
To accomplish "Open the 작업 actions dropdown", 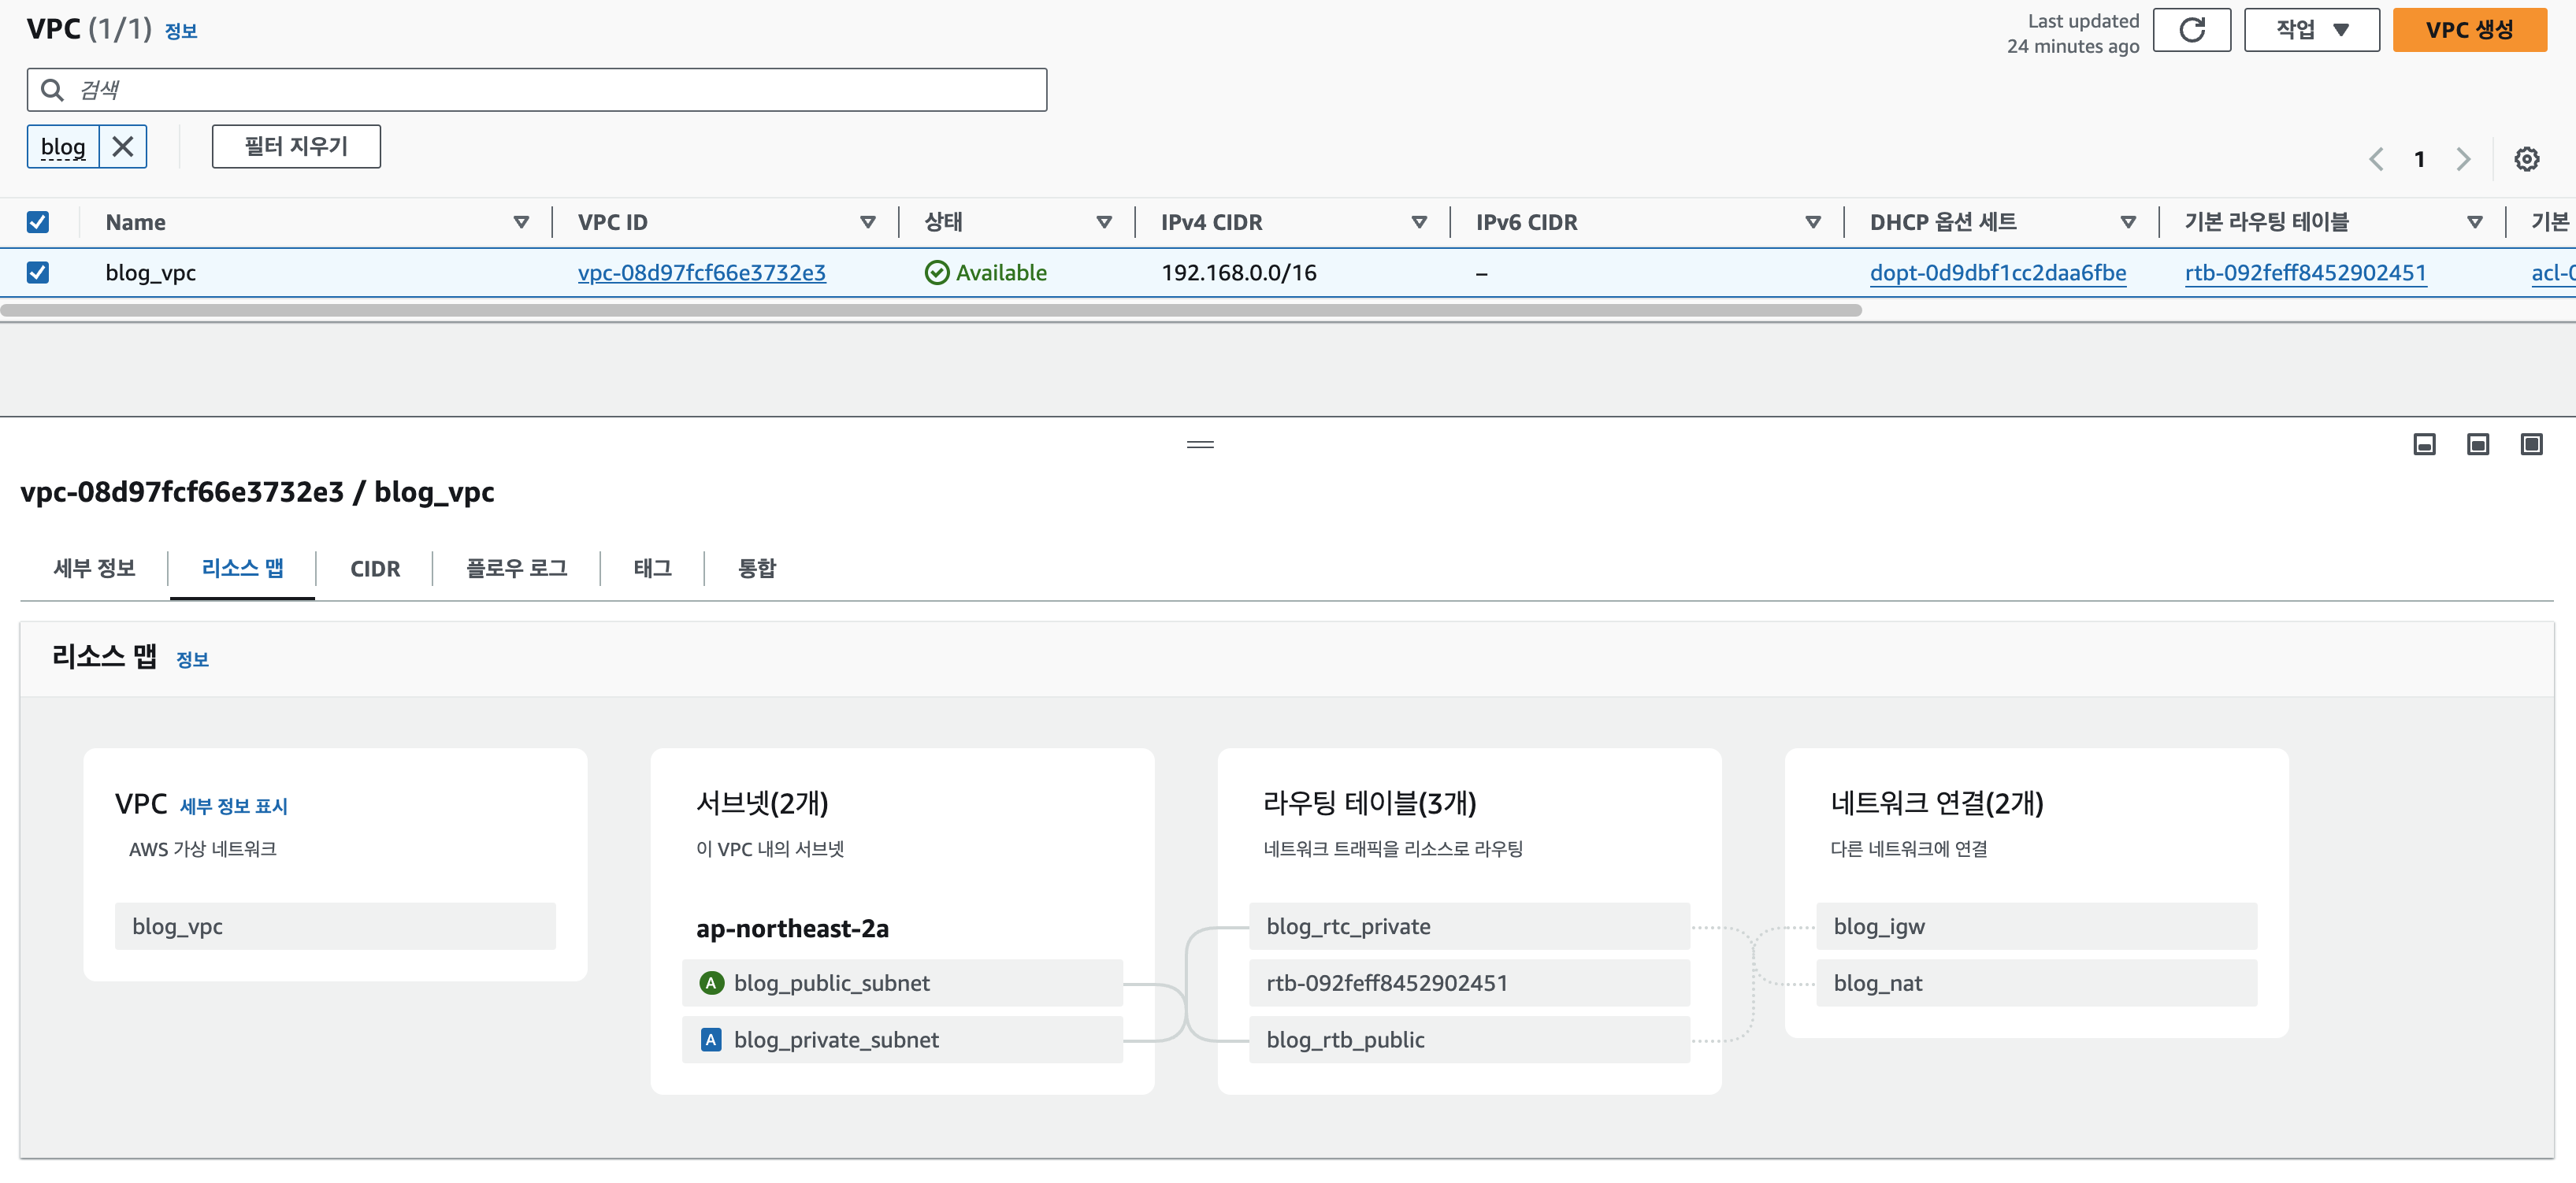I will (2311, 30).
